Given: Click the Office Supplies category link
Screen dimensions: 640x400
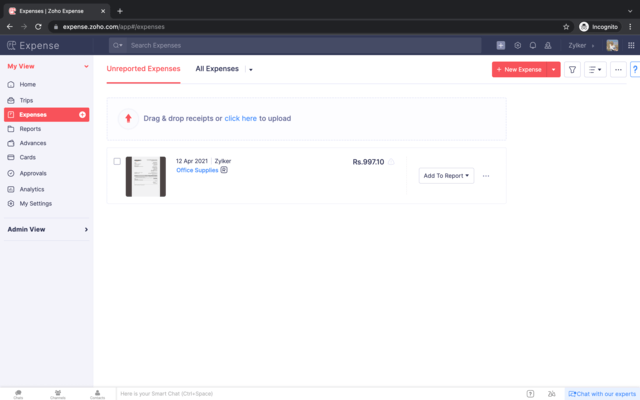Looking at the screenshot, I should (197, 170).
